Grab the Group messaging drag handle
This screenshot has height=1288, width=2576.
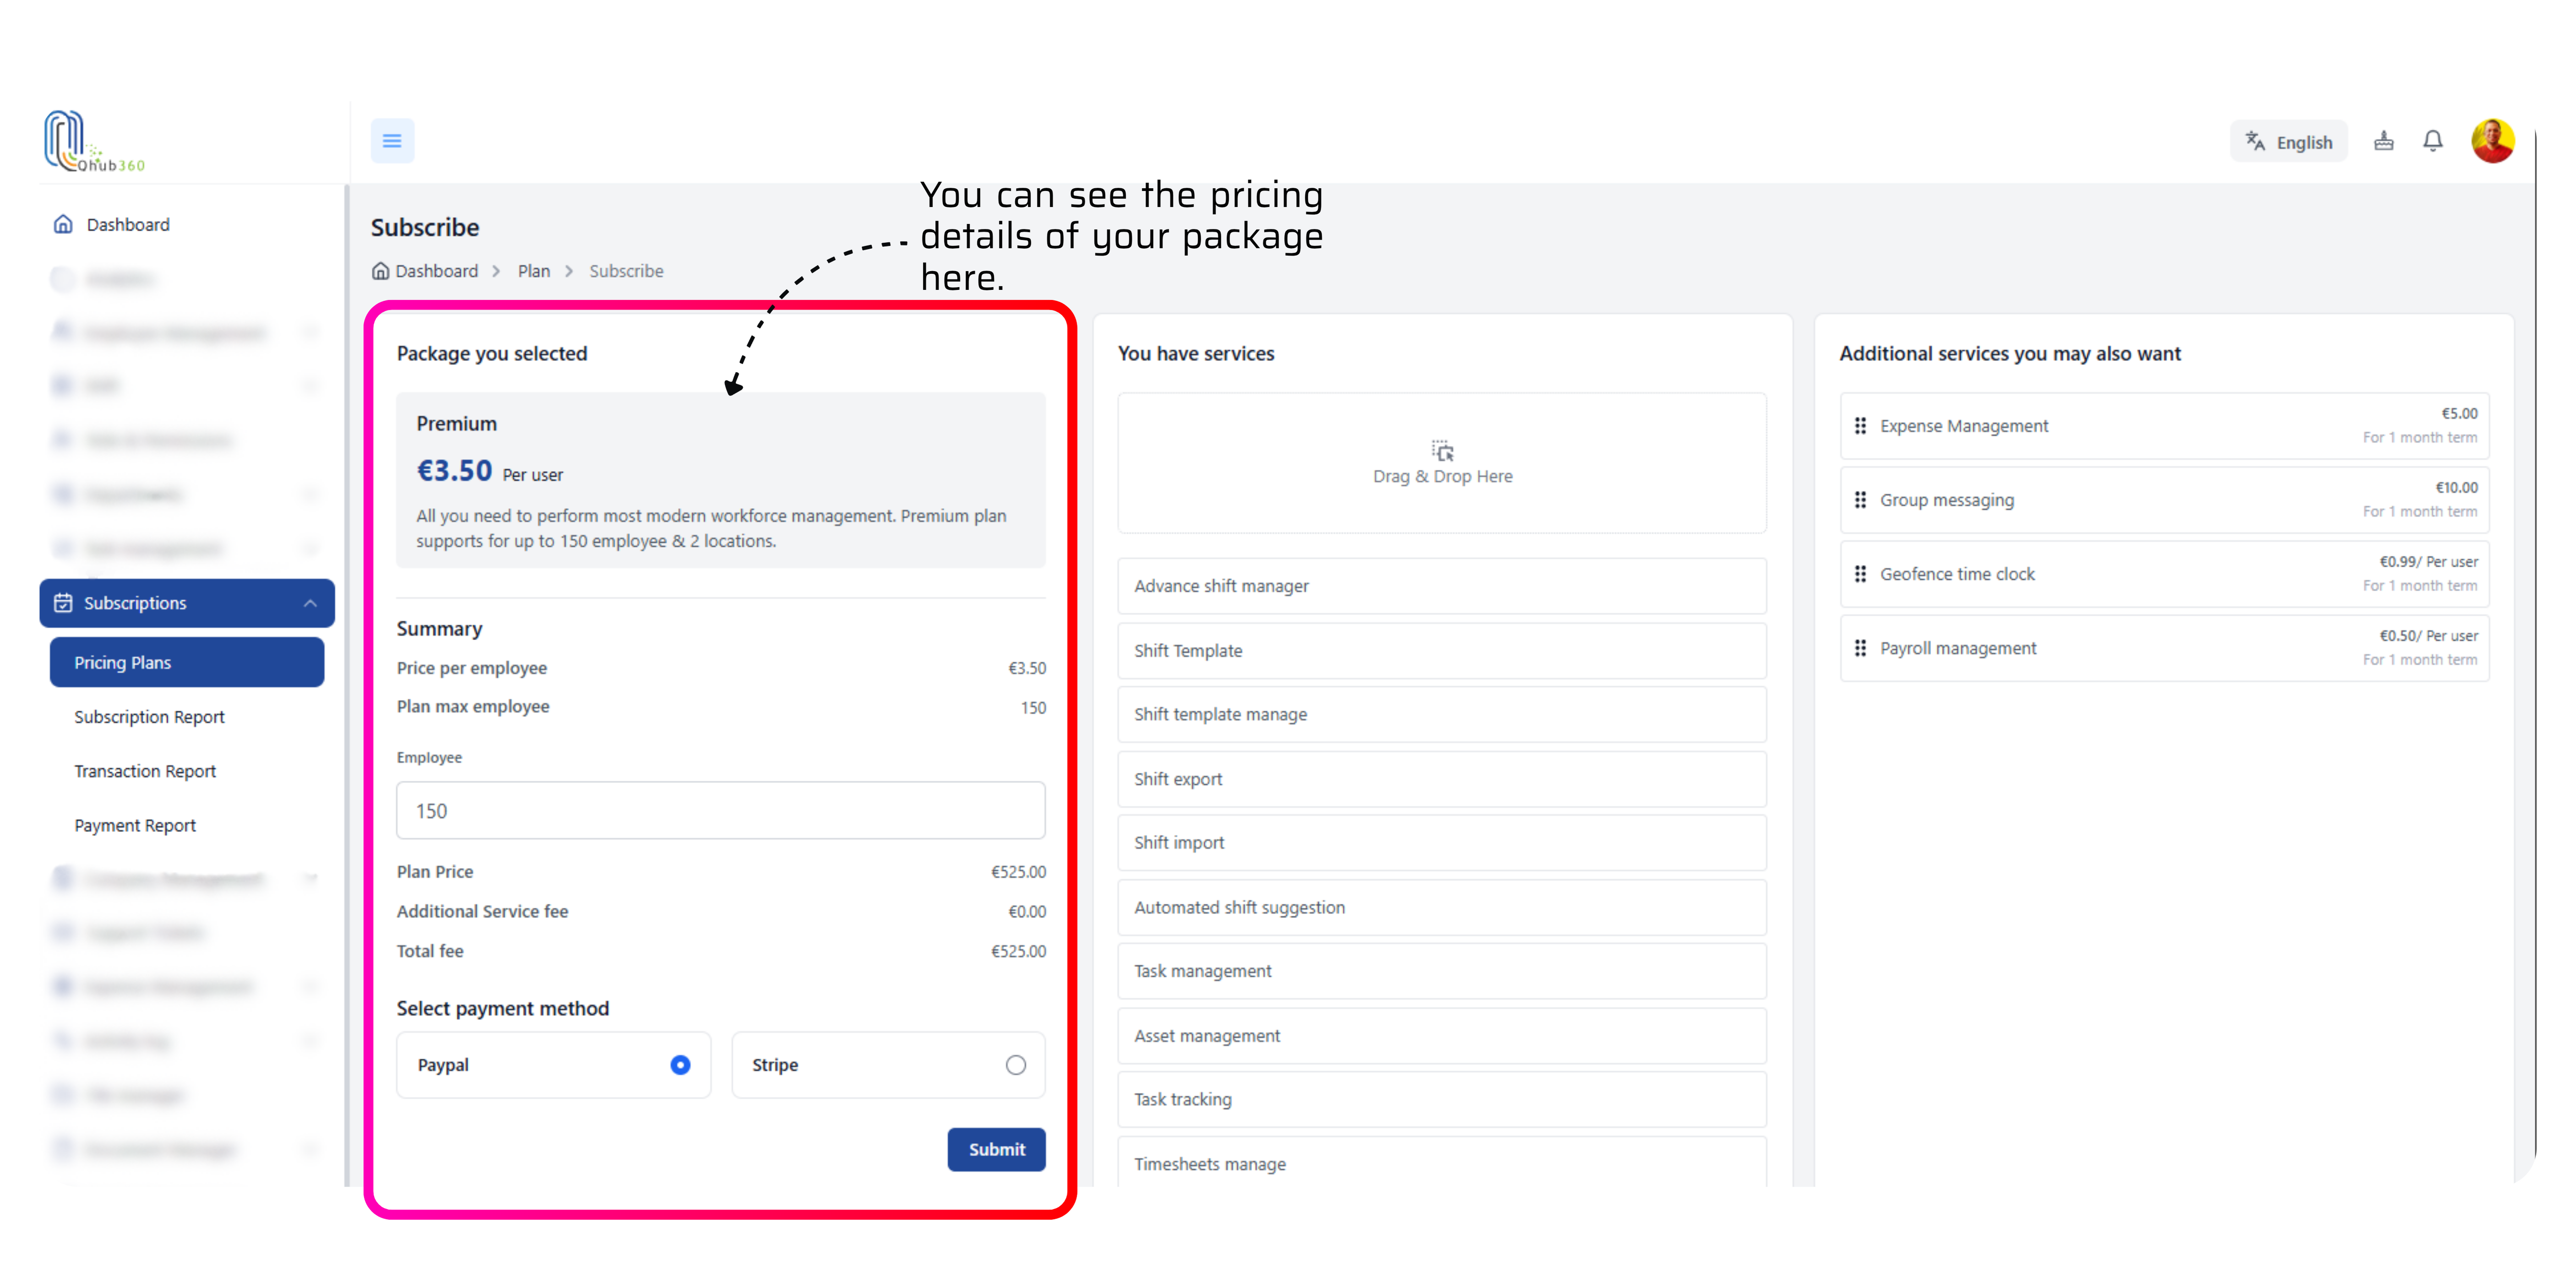pyautogui.click(x=1860, y=500)
